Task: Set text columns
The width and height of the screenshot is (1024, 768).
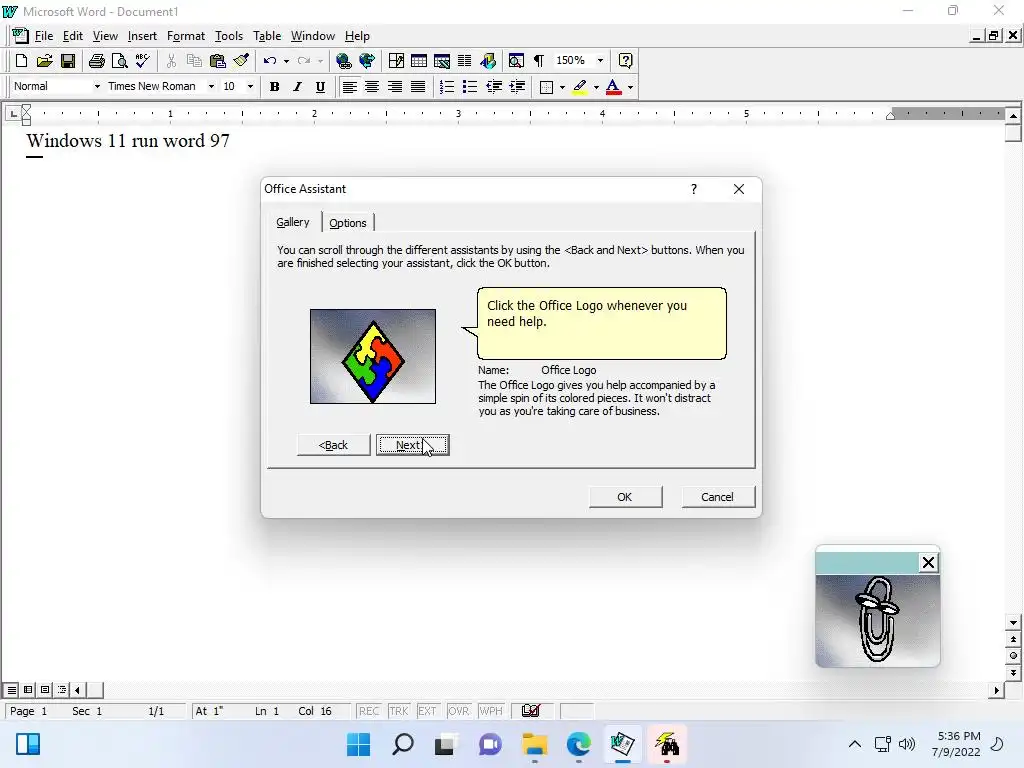Action: click(x=464, y=61)
